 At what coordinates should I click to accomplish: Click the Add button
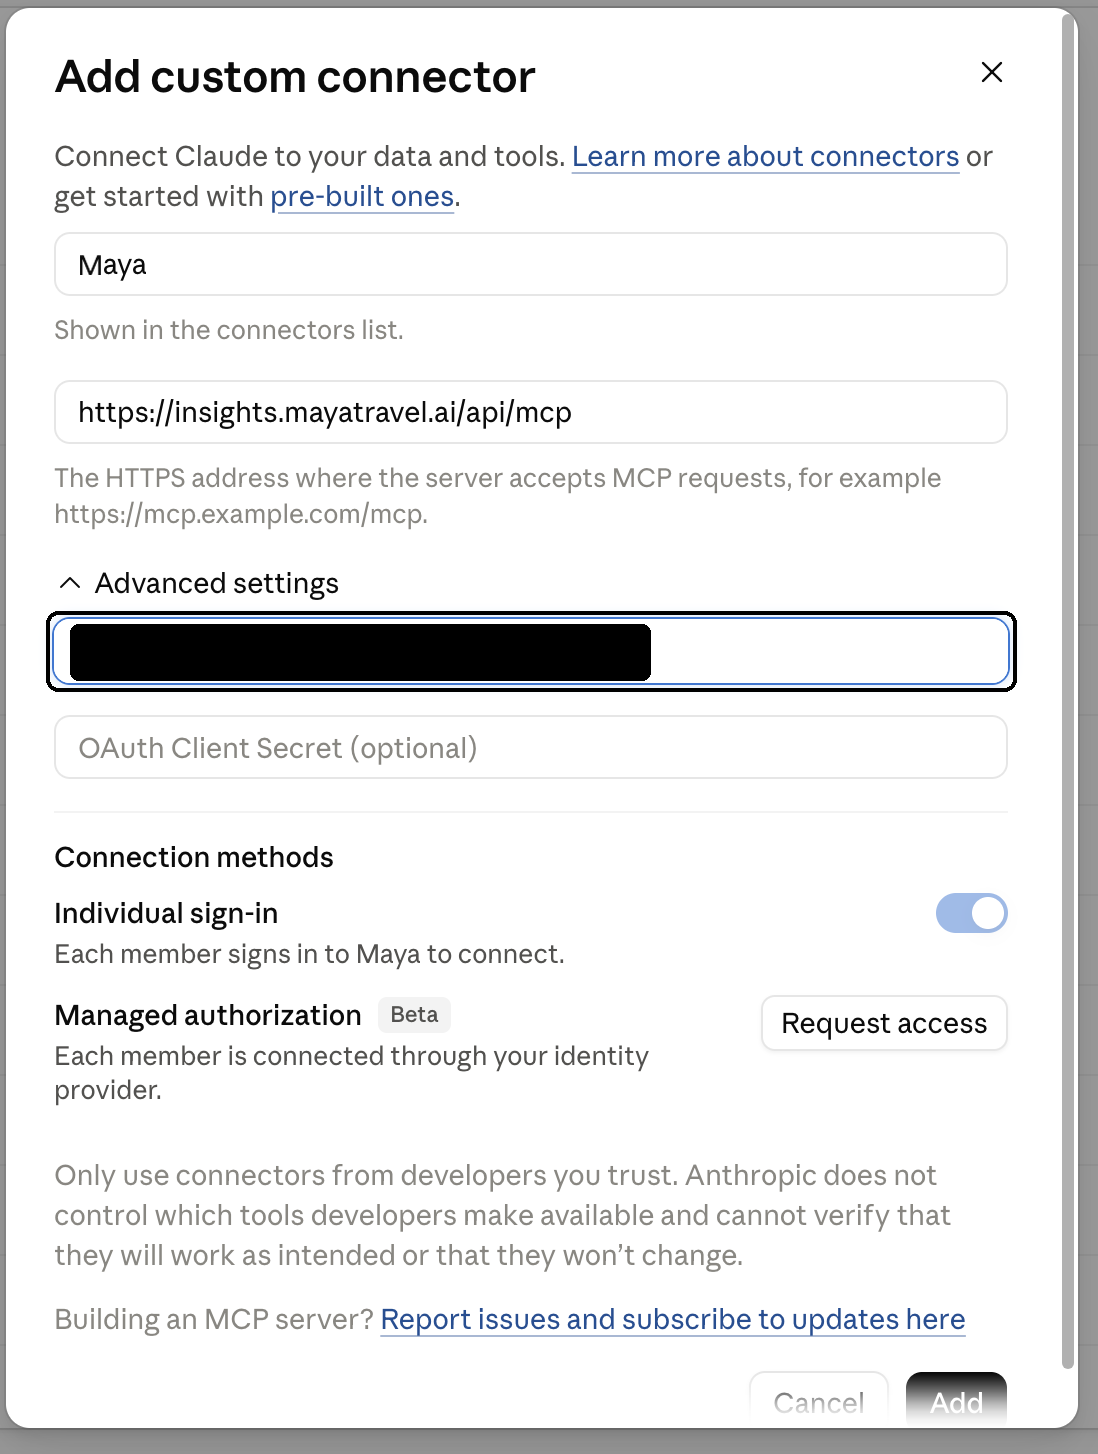click(x=956, y=1399)
